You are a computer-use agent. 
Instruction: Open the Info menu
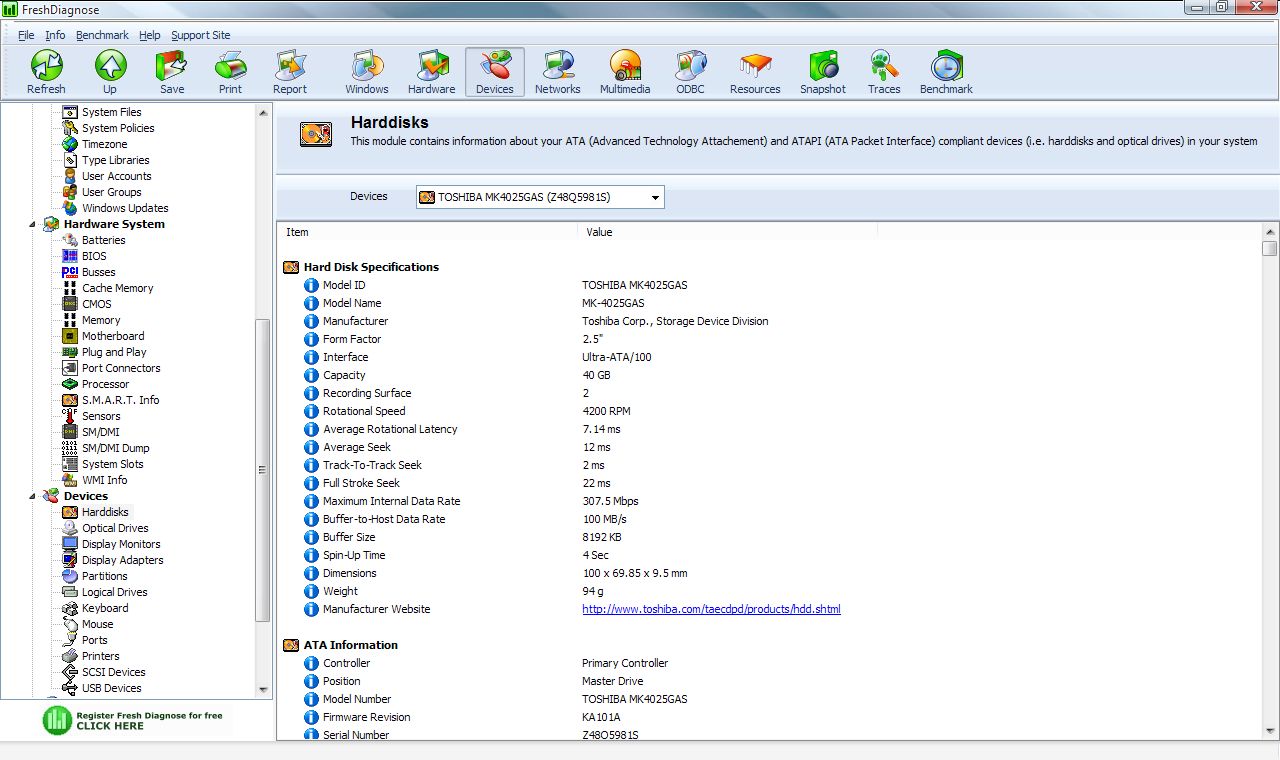point(55,35)
